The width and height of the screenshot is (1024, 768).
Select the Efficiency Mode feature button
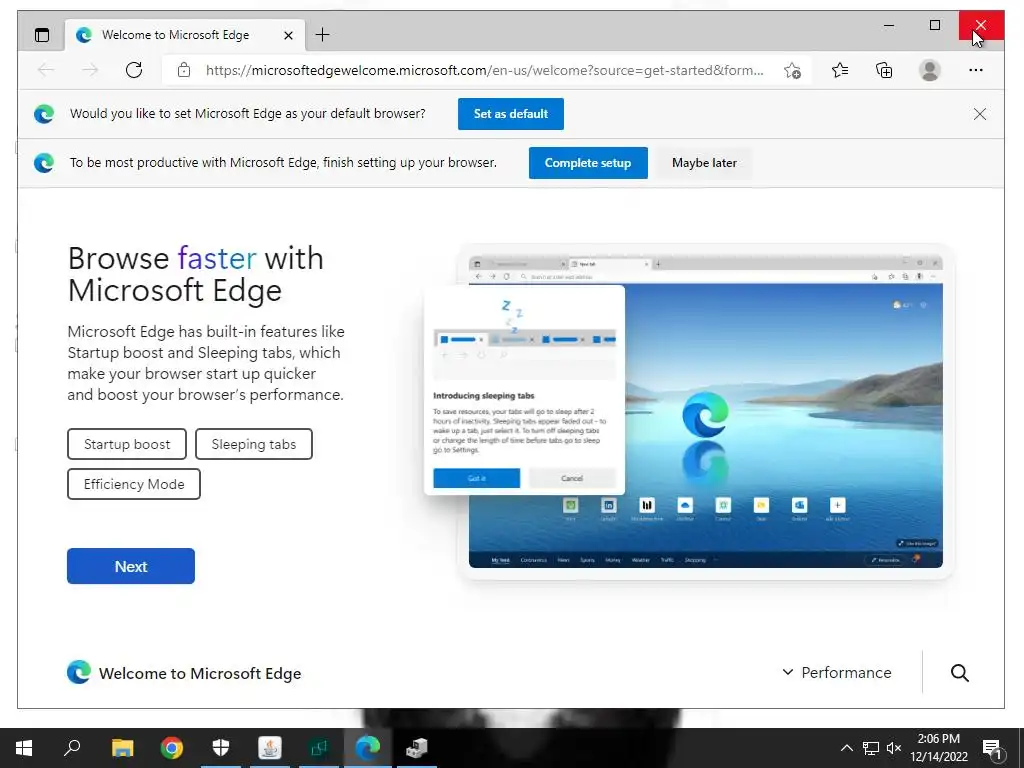pyautogui.click(x=134, y=484)
